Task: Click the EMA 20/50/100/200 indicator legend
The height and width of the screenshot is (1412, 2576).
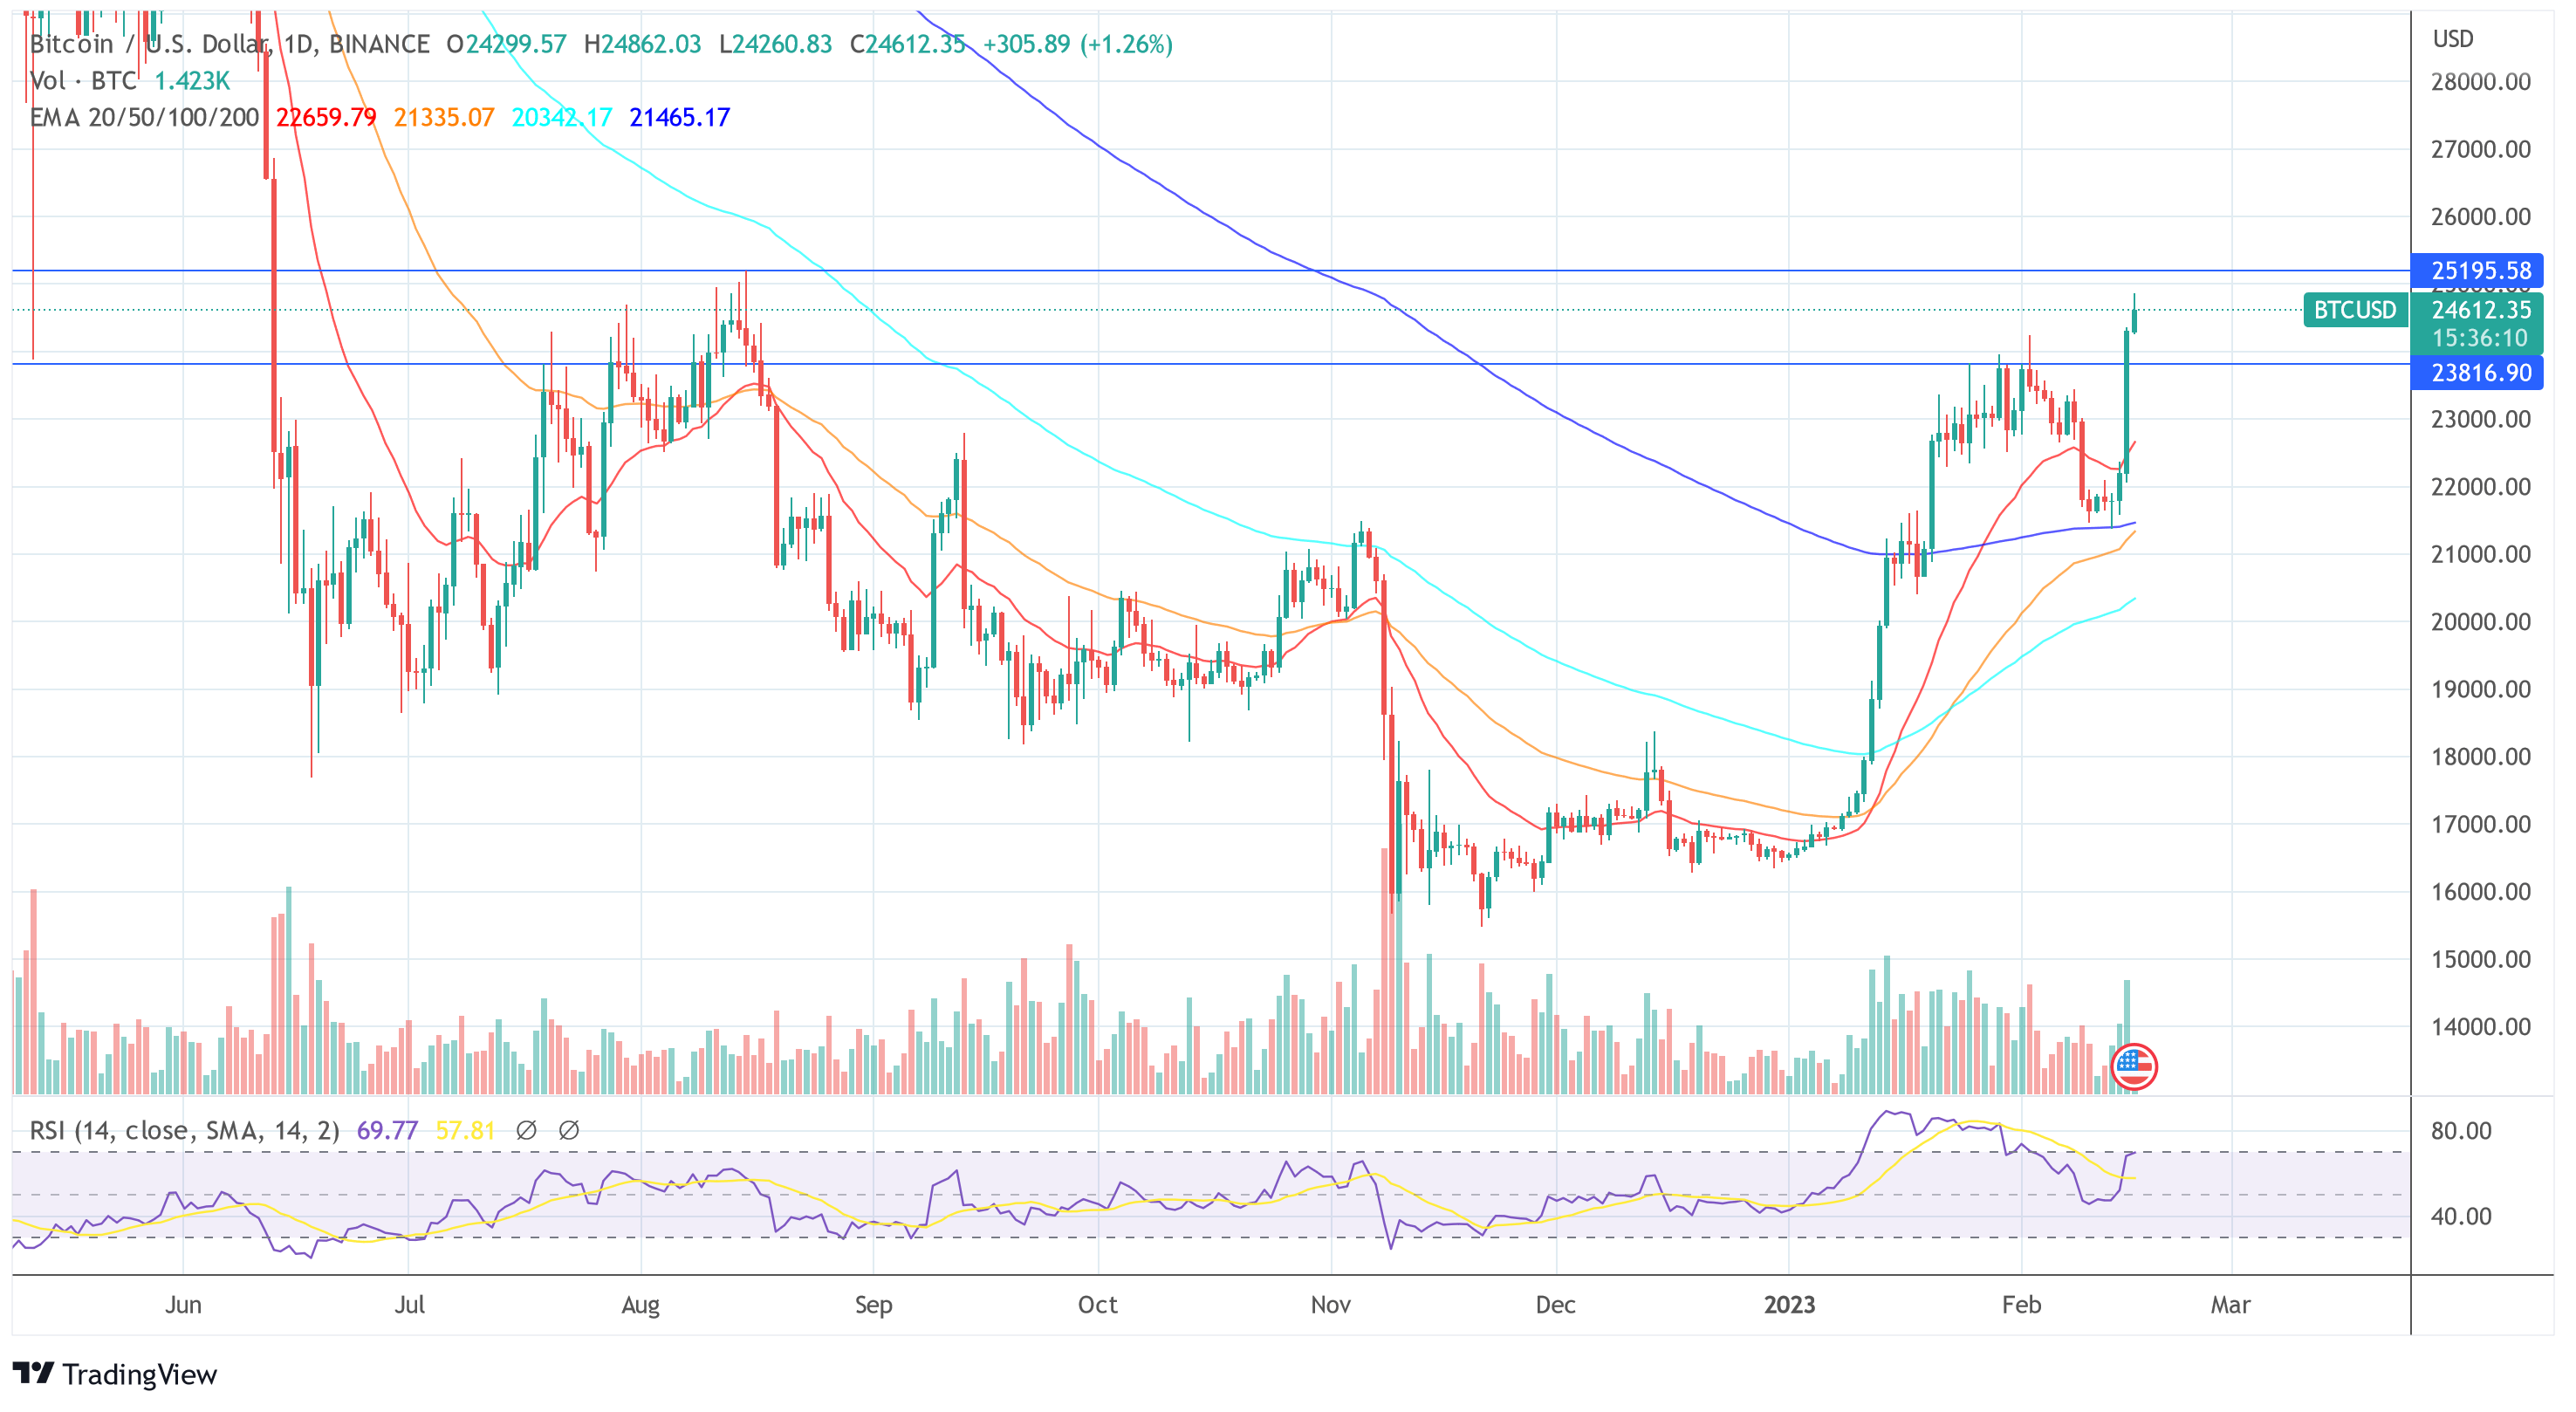Action: [145, 118]
